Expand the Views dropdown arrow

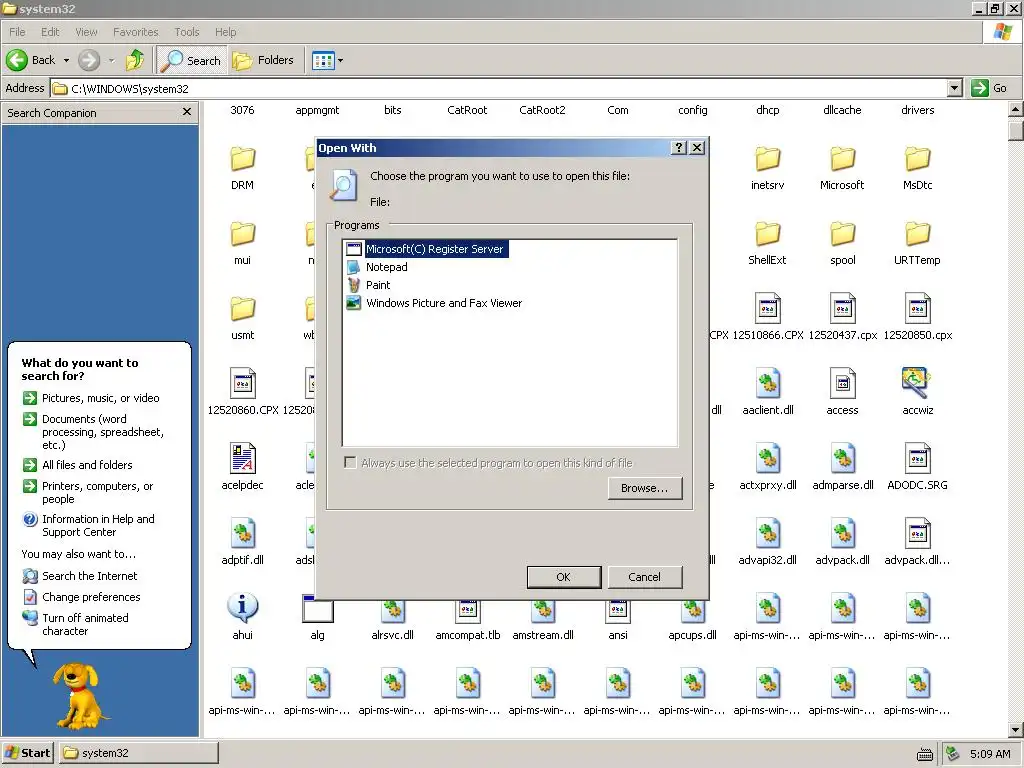[340, 61]
